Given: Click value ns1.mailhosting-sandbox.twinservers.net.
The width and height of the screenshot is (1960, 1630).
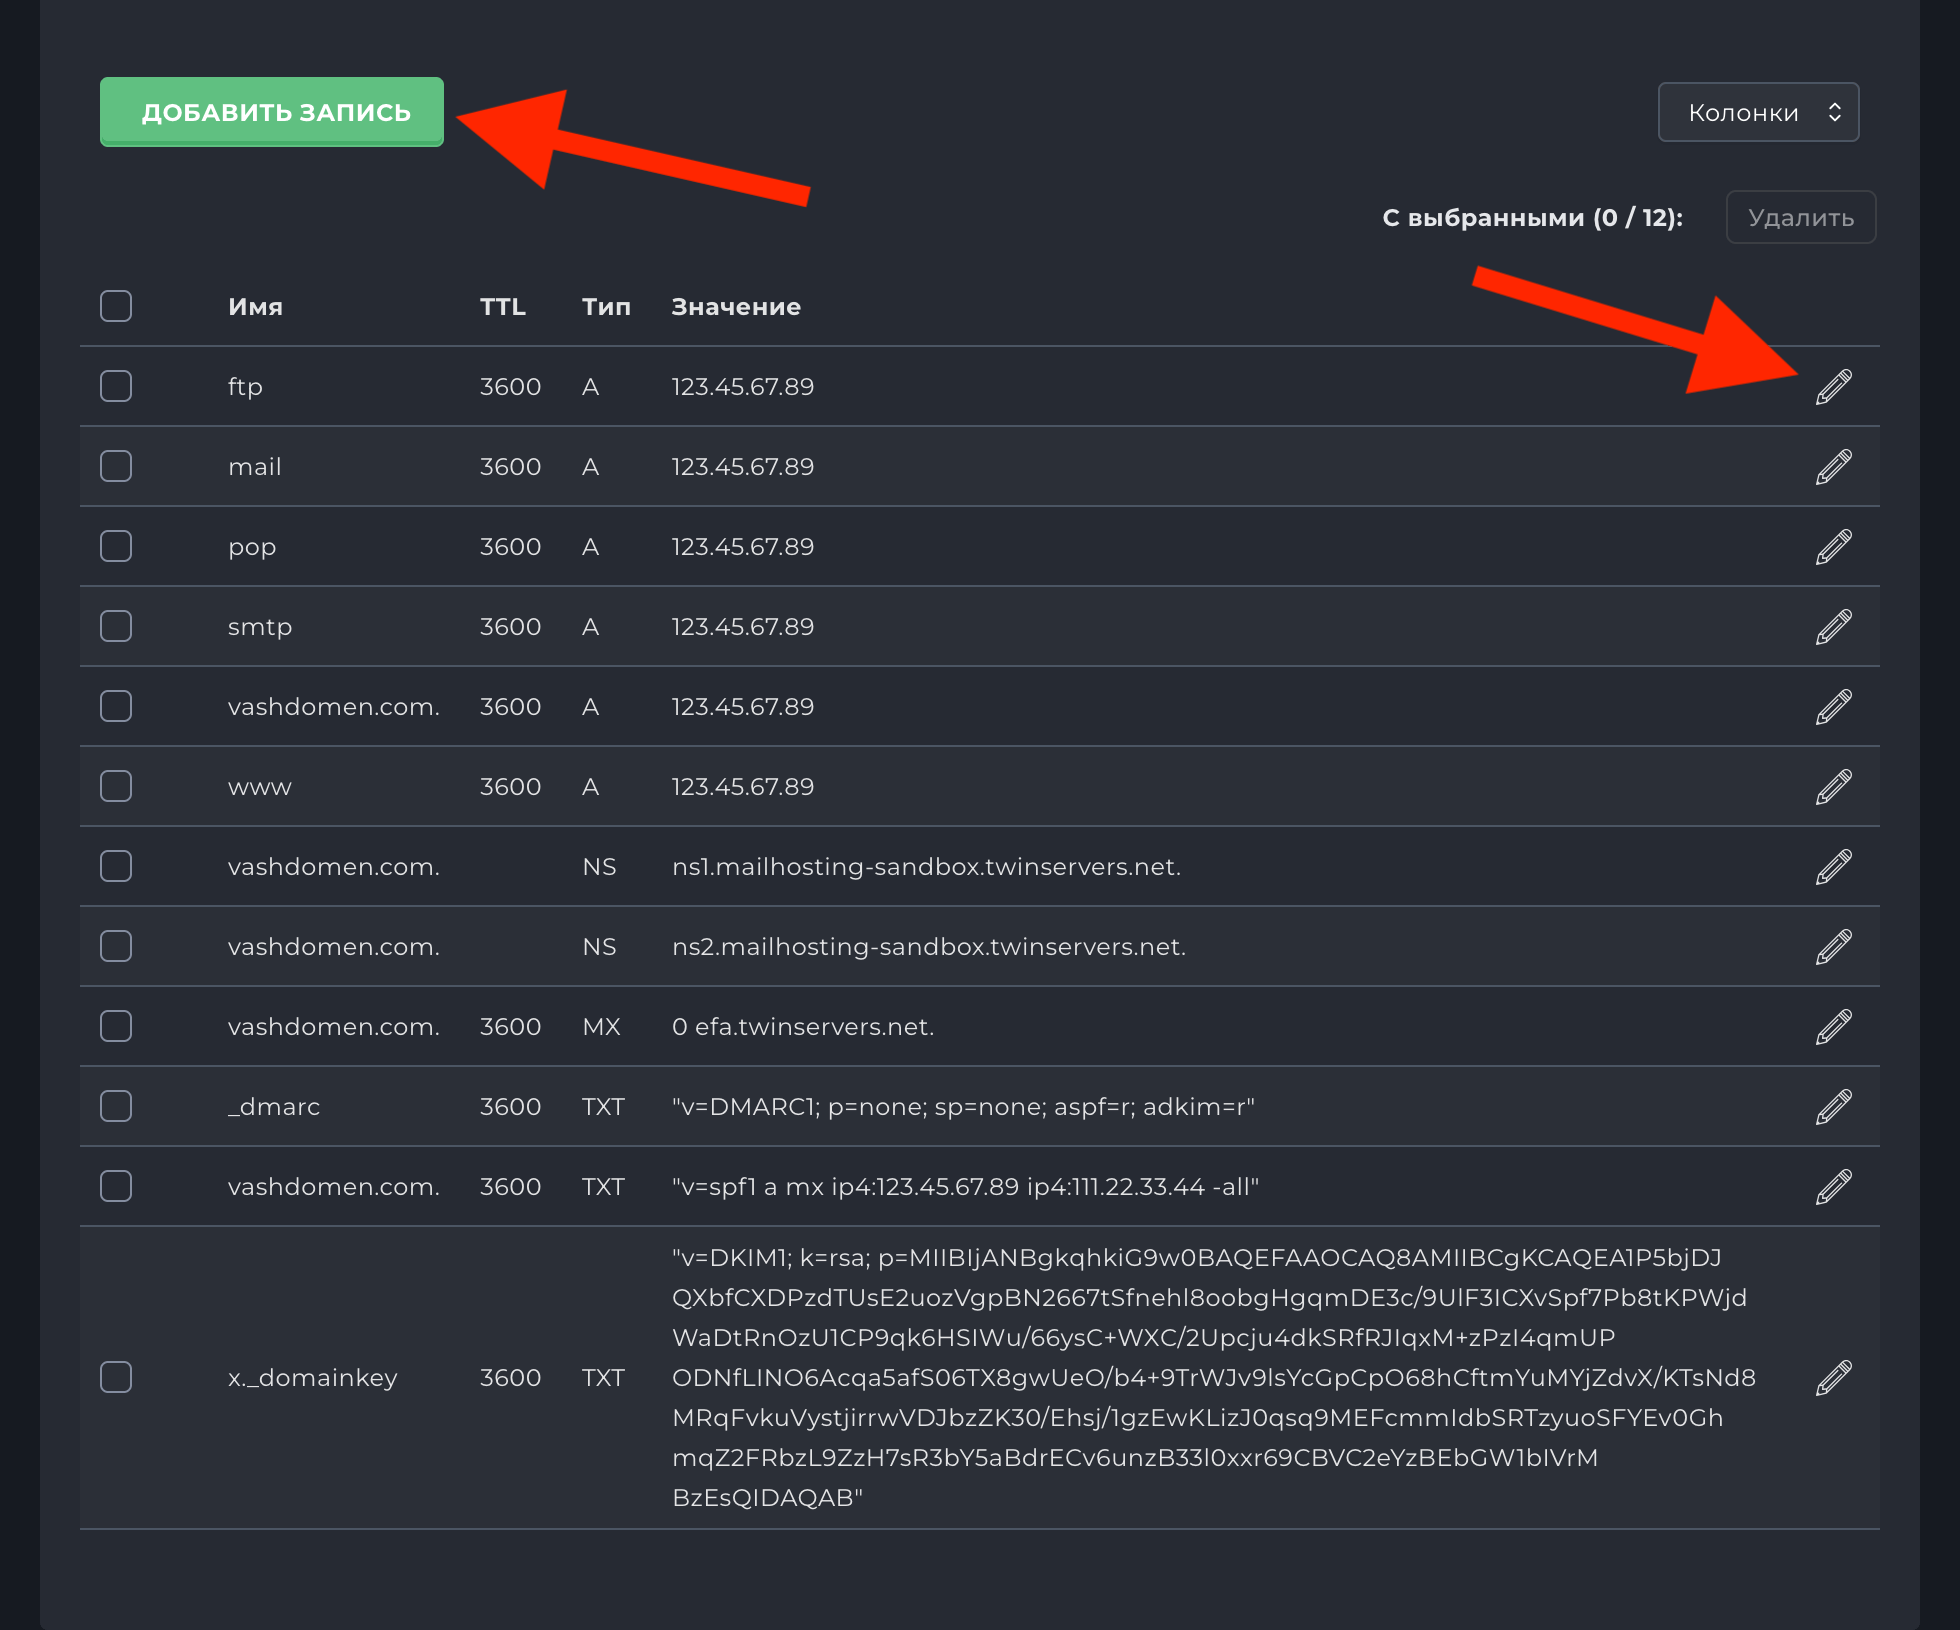Looking at the screenshot, I should click(x=926, y=867).
